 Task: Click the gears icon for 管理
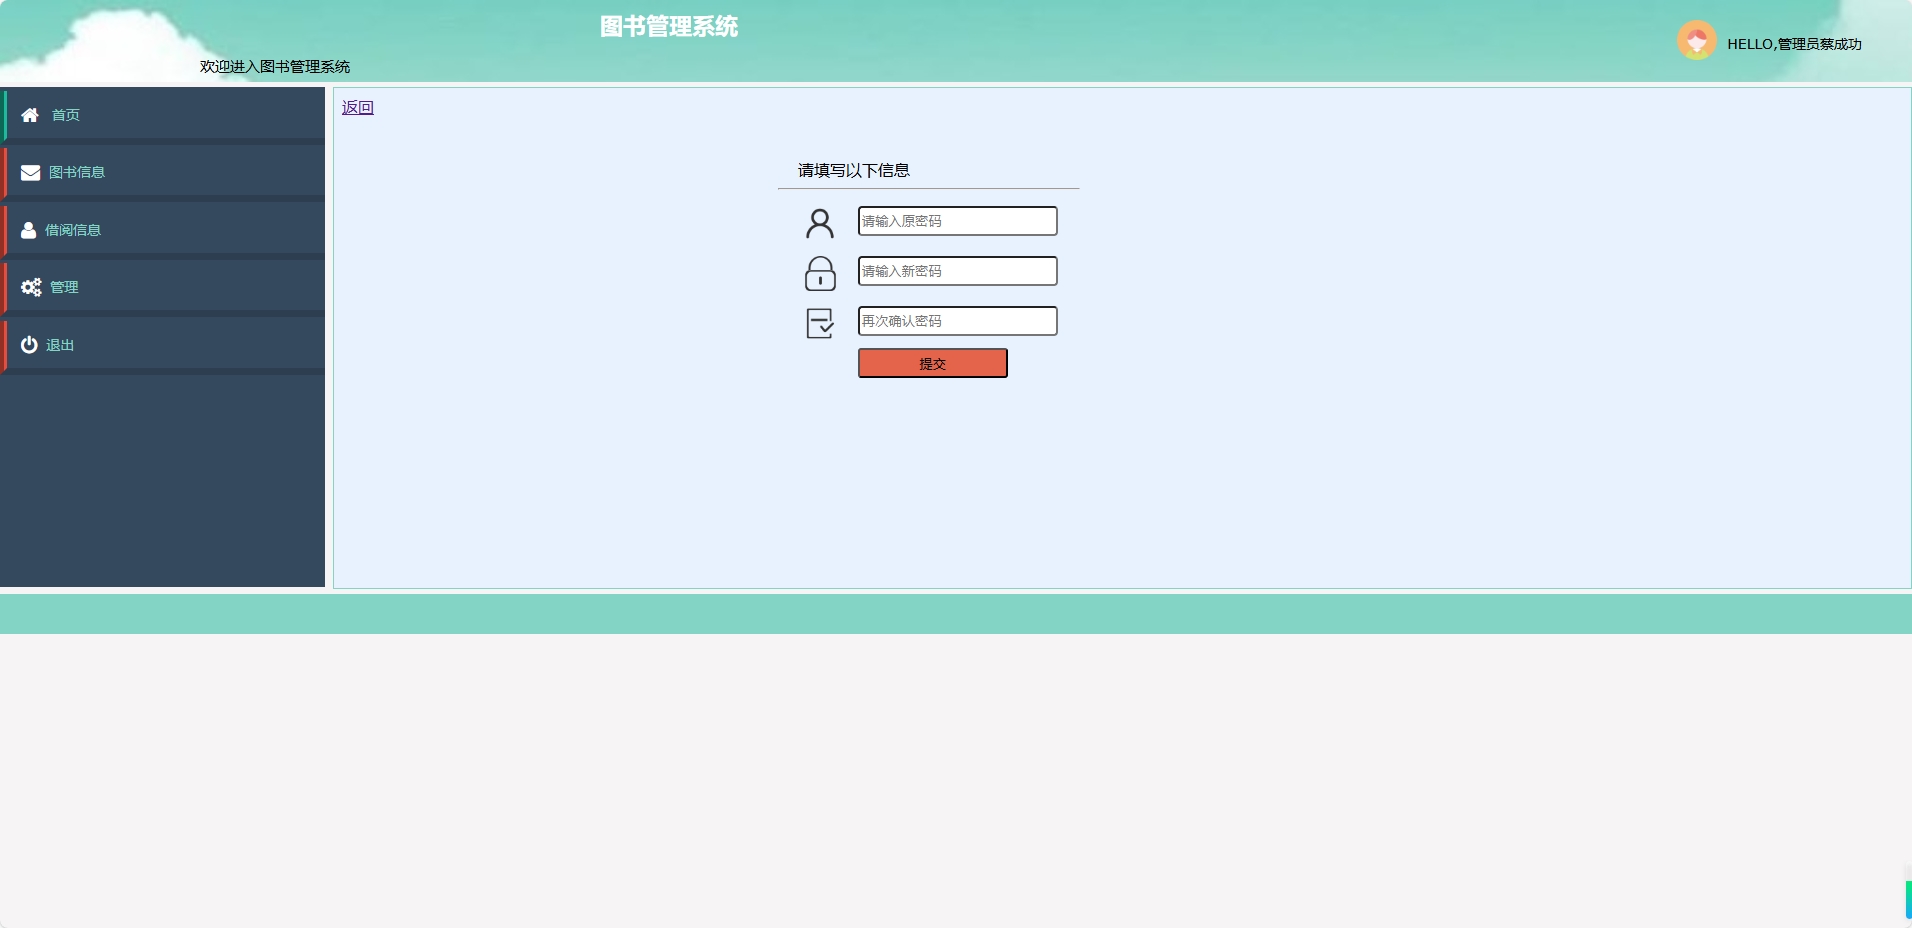[x=29, y=287]
